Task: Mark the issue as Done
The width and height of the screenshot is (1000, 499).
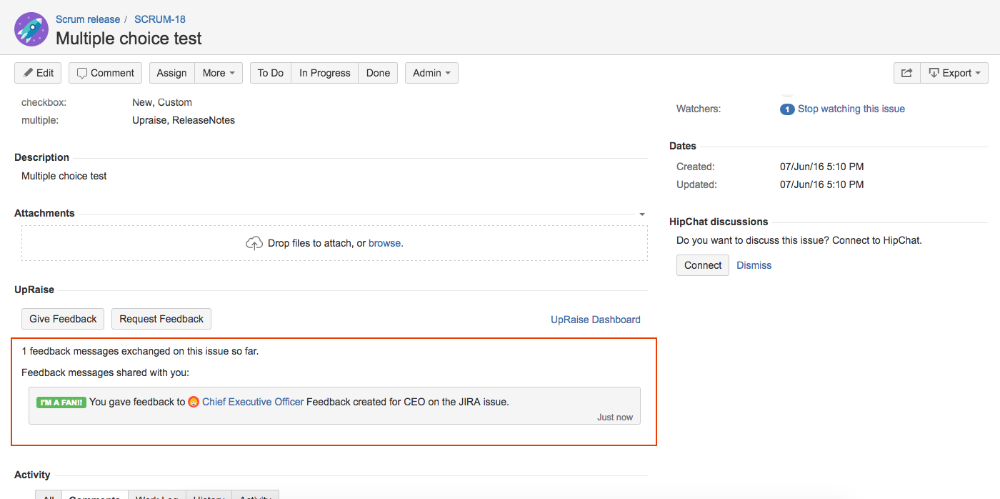Action: pos(378,73)
